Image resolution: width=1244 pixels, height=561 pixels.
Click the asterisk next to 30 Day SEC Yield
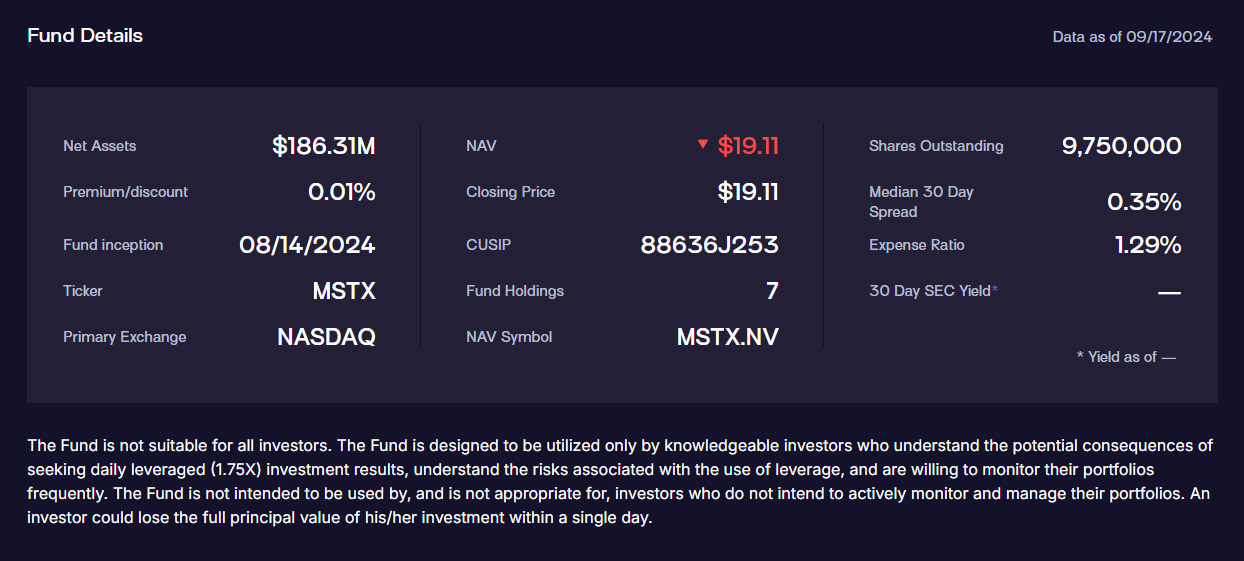[995, 290]
